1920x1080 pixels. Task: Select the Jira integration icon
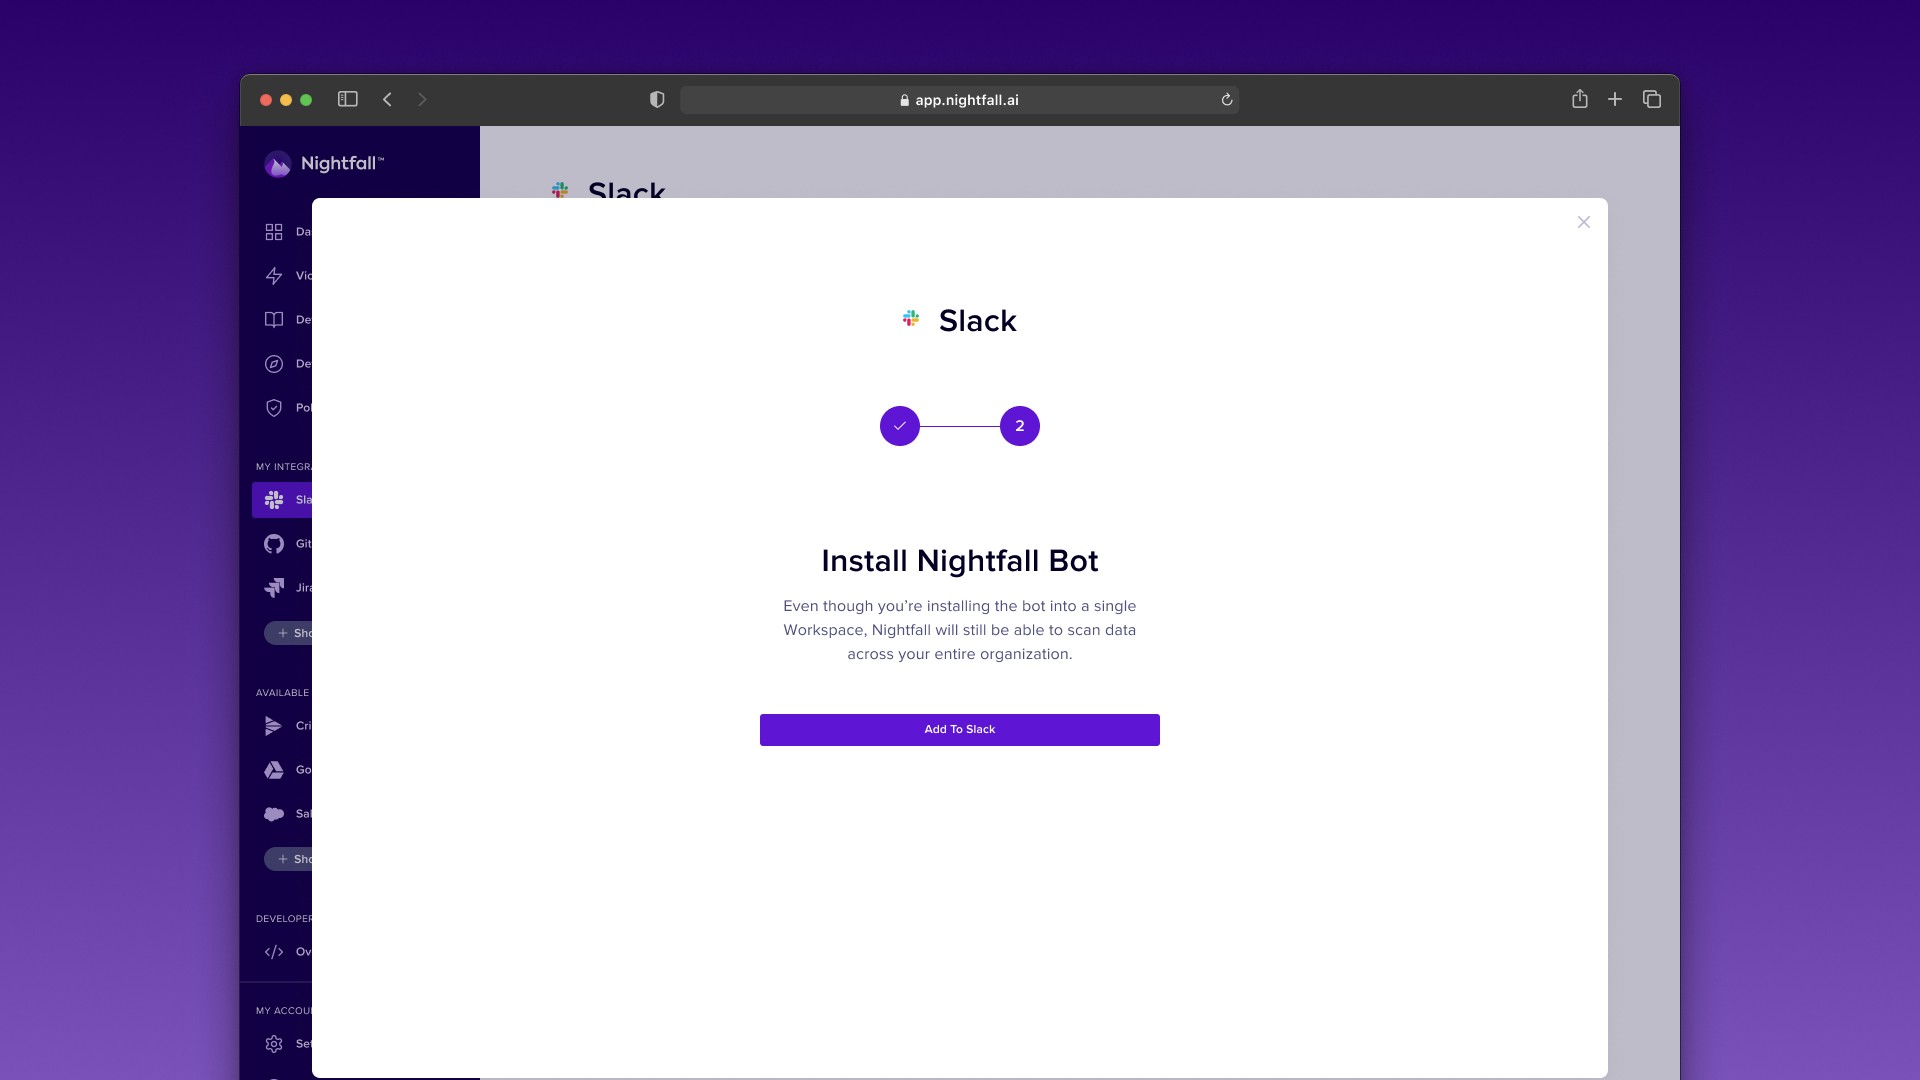[274, 588]
